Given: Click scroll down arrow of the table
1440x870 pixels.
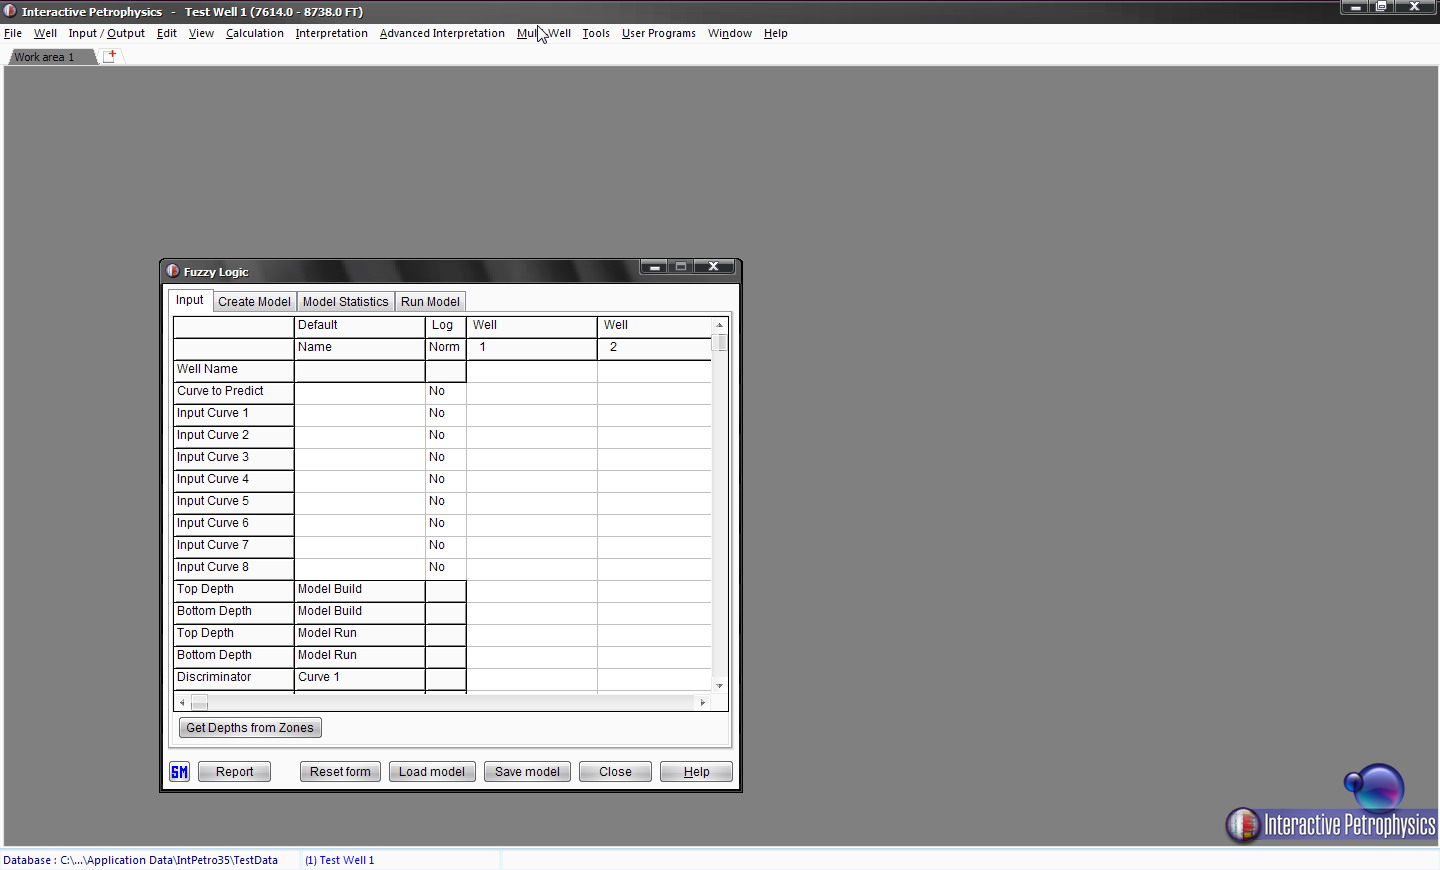Looking at the screenshot, I should click(x=720, y=686).
